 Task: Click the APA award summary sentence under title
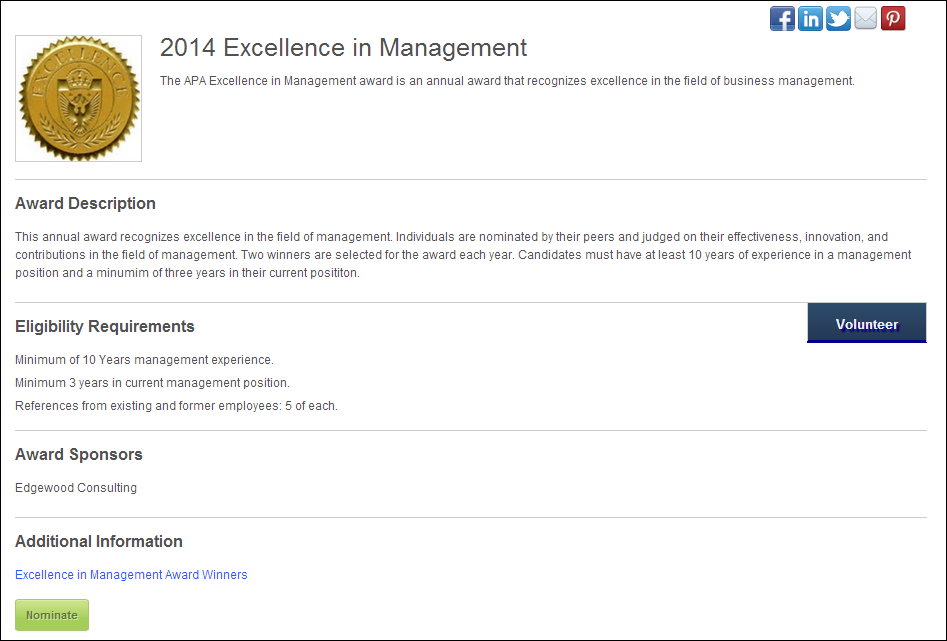click(507, 81)
